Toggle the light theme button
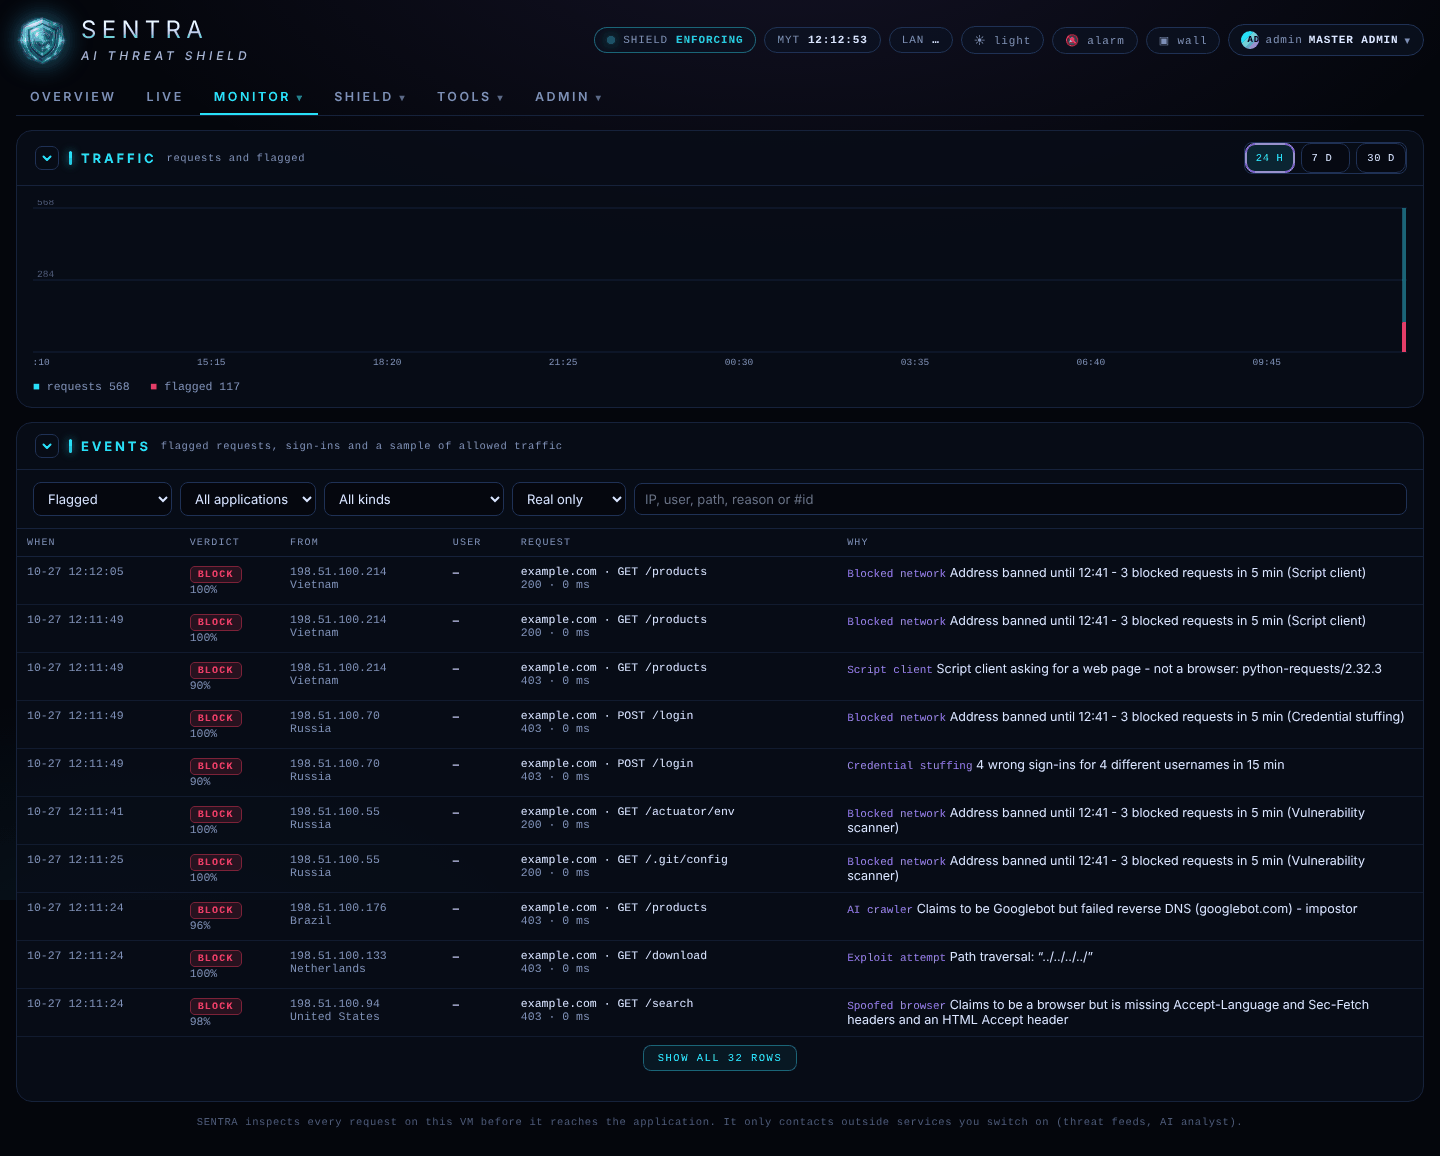Screen dimensions: 1440x1156 coord(1002,40)
